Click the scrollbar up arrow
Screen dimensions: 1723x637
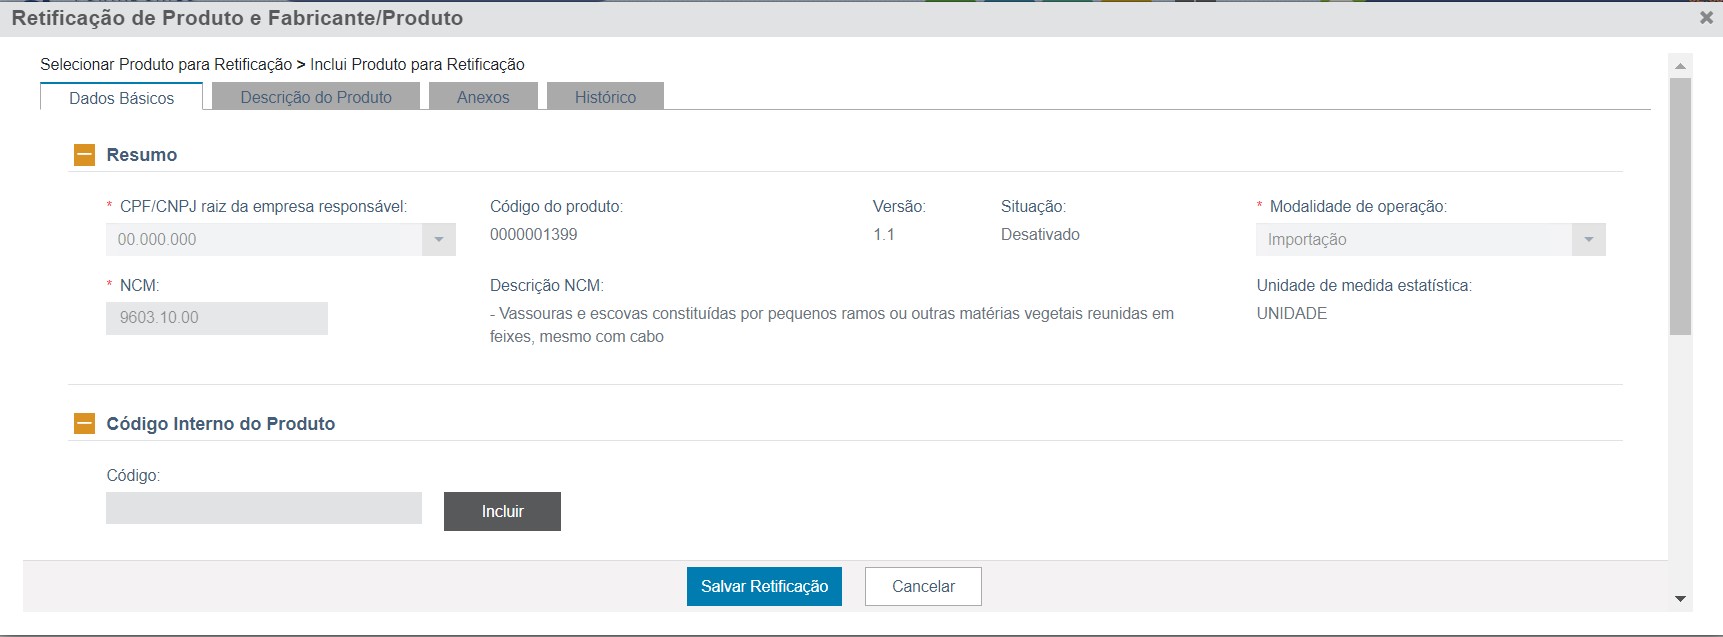[x=1680, y=66]
